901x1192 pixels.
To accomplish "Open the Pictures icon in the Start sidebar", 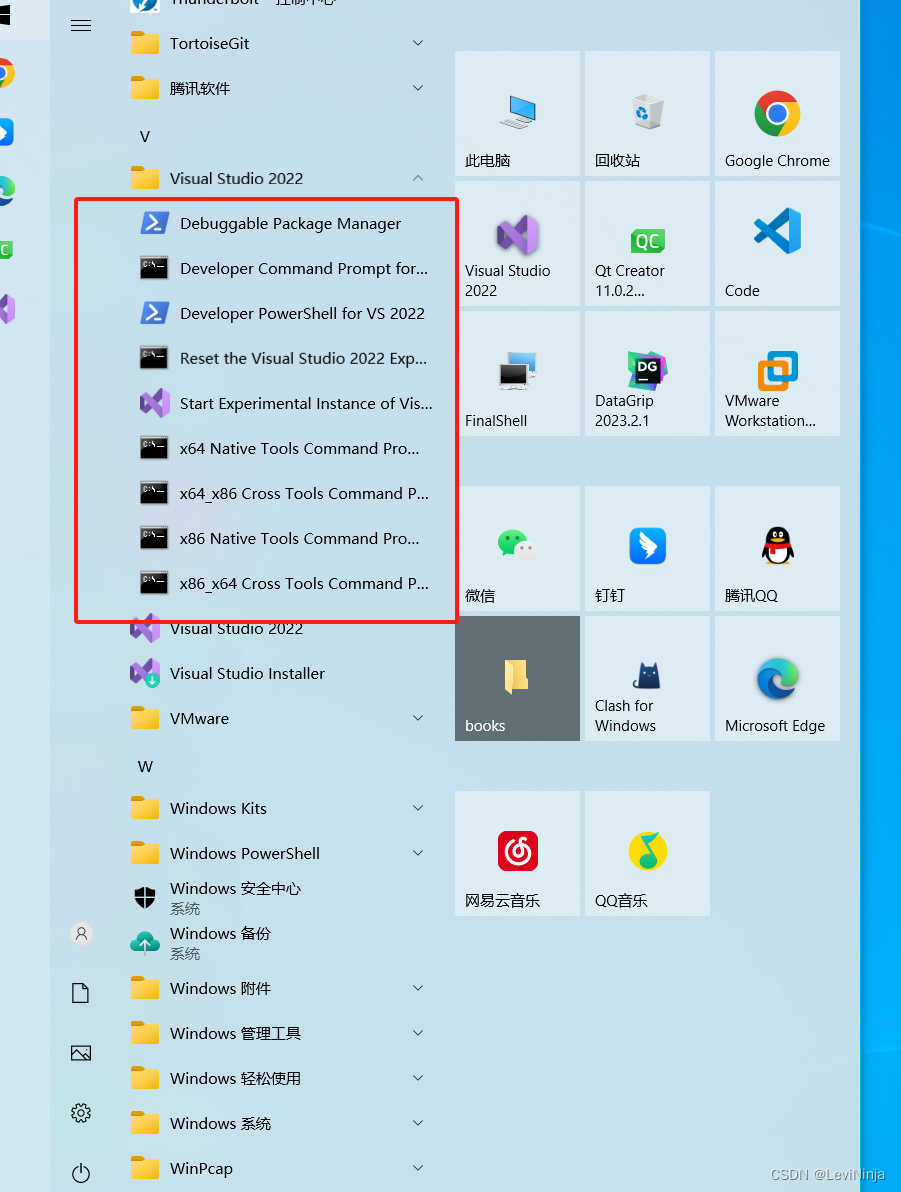I will point(81,1053).
